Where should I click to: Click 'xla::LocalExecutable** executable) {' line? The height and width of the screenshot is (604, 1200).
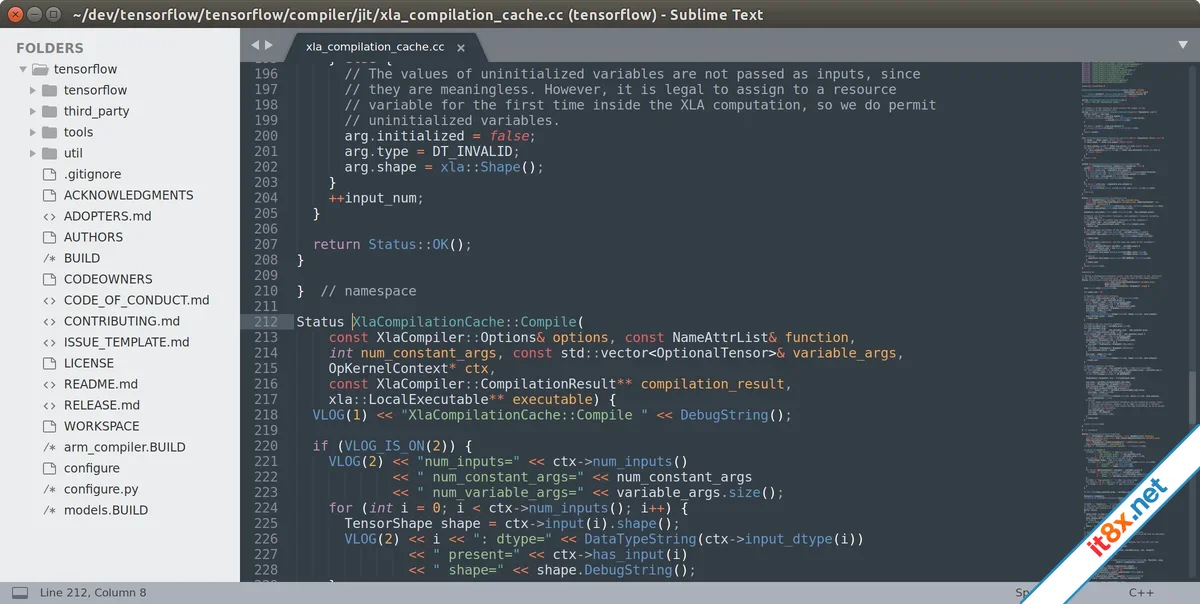point(472,400)
